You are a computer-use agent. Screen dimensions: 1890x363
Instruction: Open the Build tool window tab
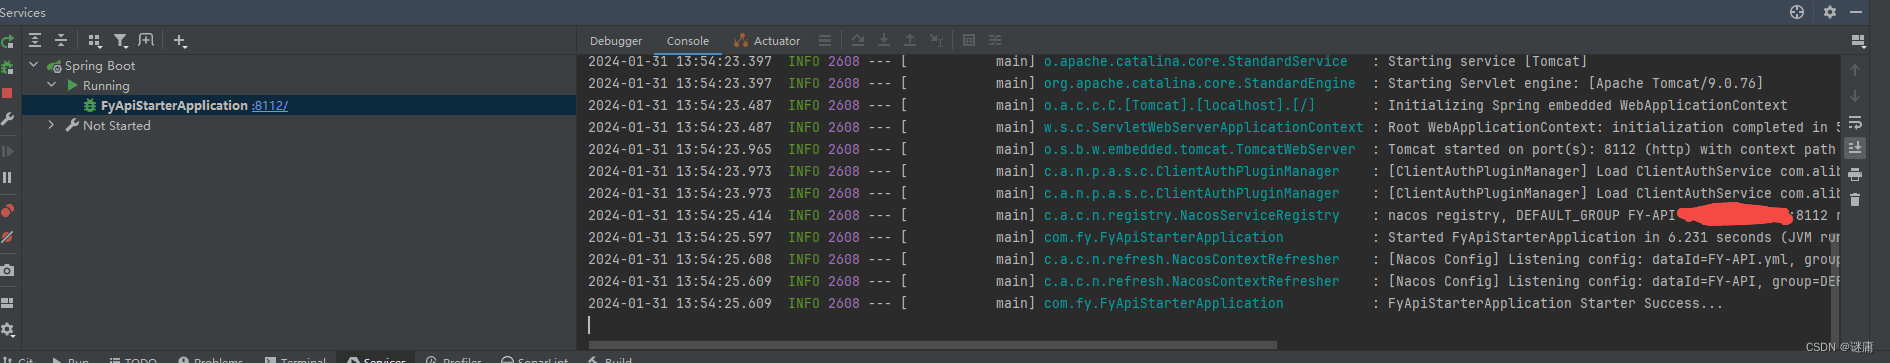click(x=611, y=358)
